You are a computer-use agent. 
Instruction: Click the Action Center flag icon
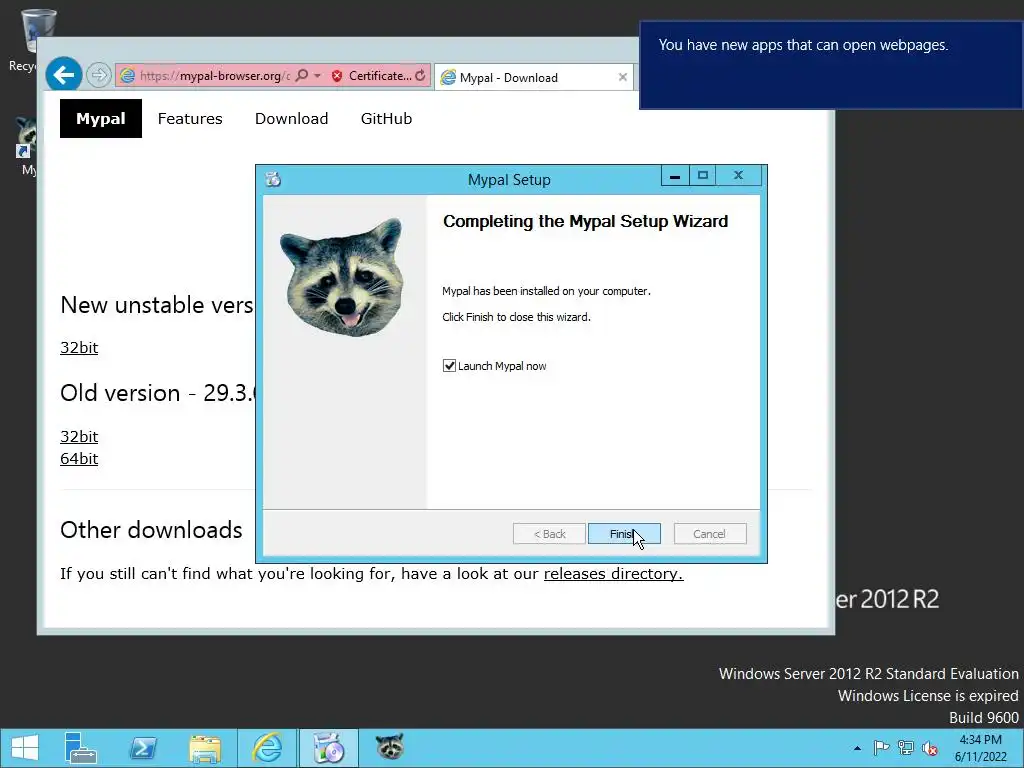881,748
